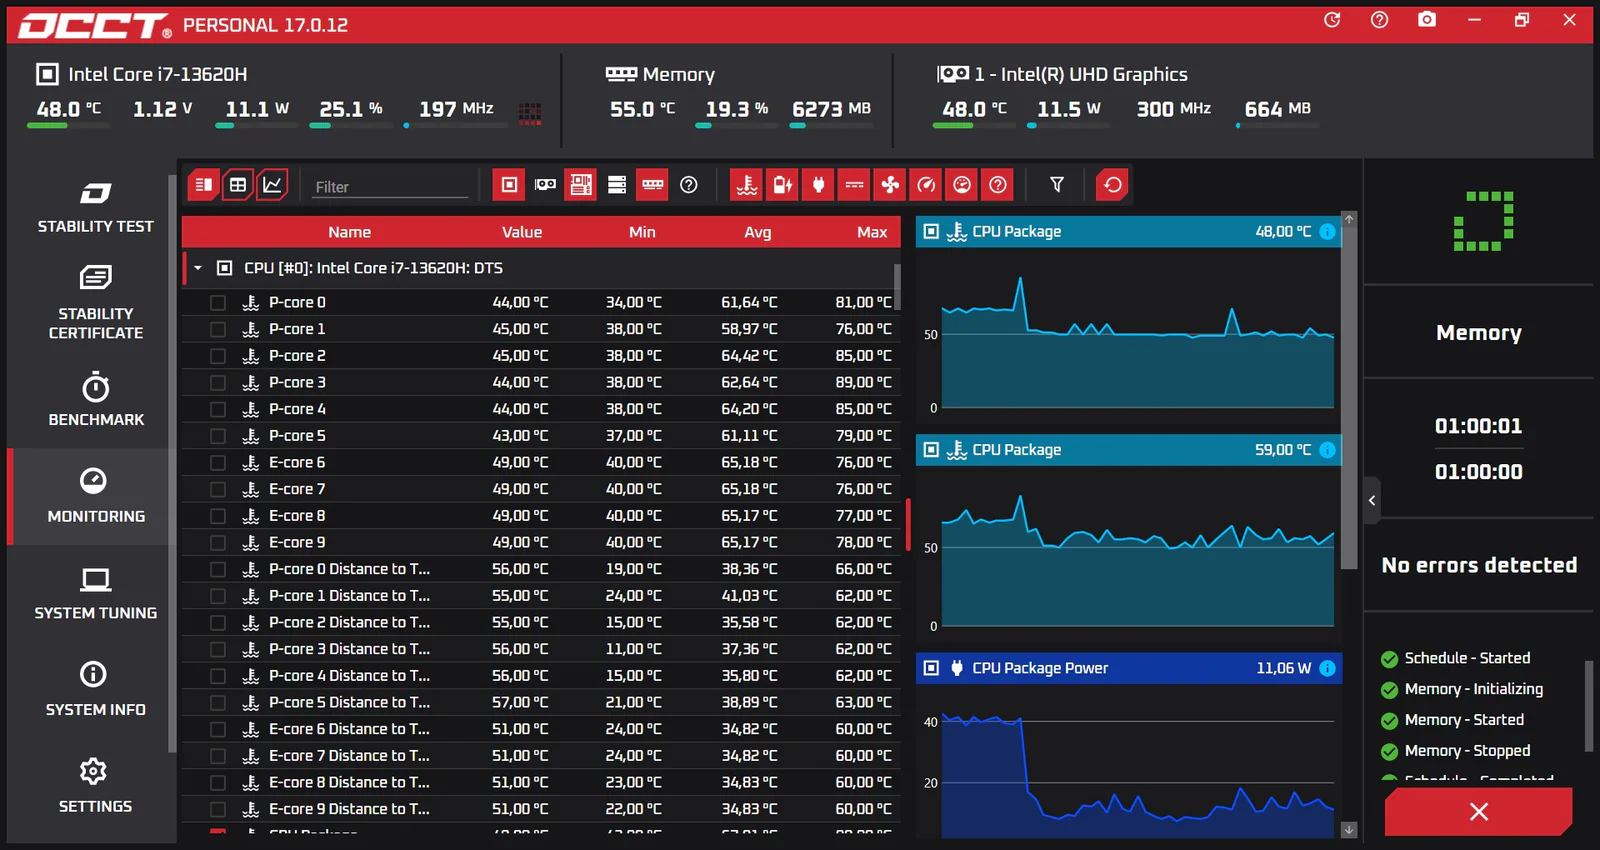Sort the table by Name column
1600x850 pixels.
pyautogui.click(x=349, y=232)
